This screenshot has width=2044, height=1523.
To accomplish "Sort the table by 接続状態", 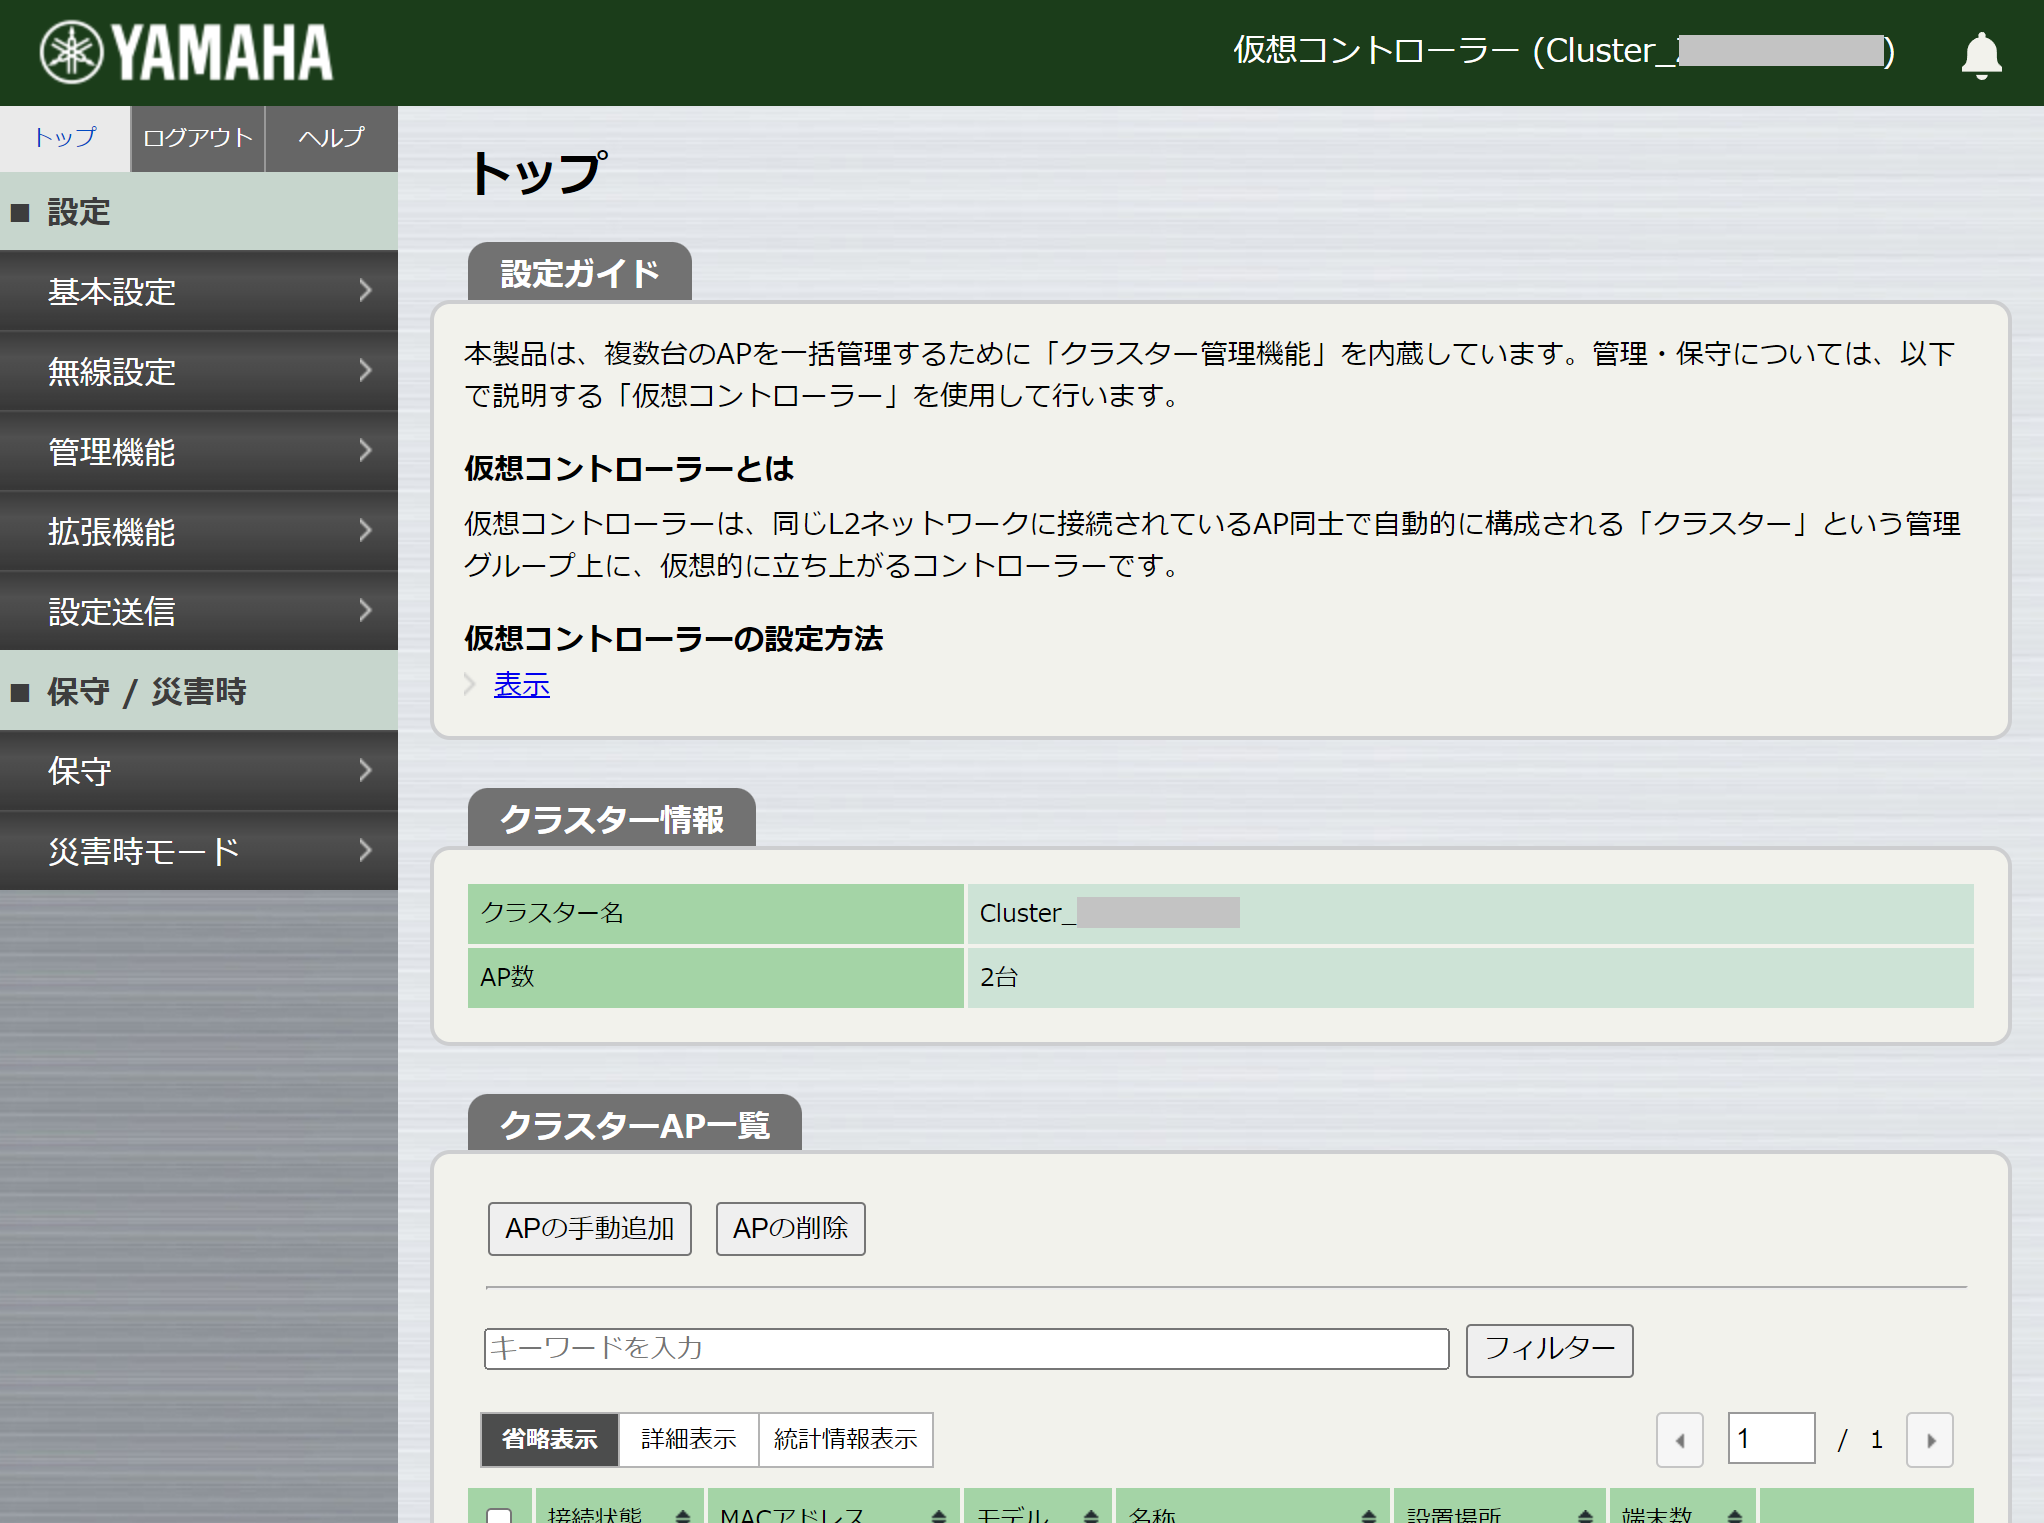I will pos(683,1514).
